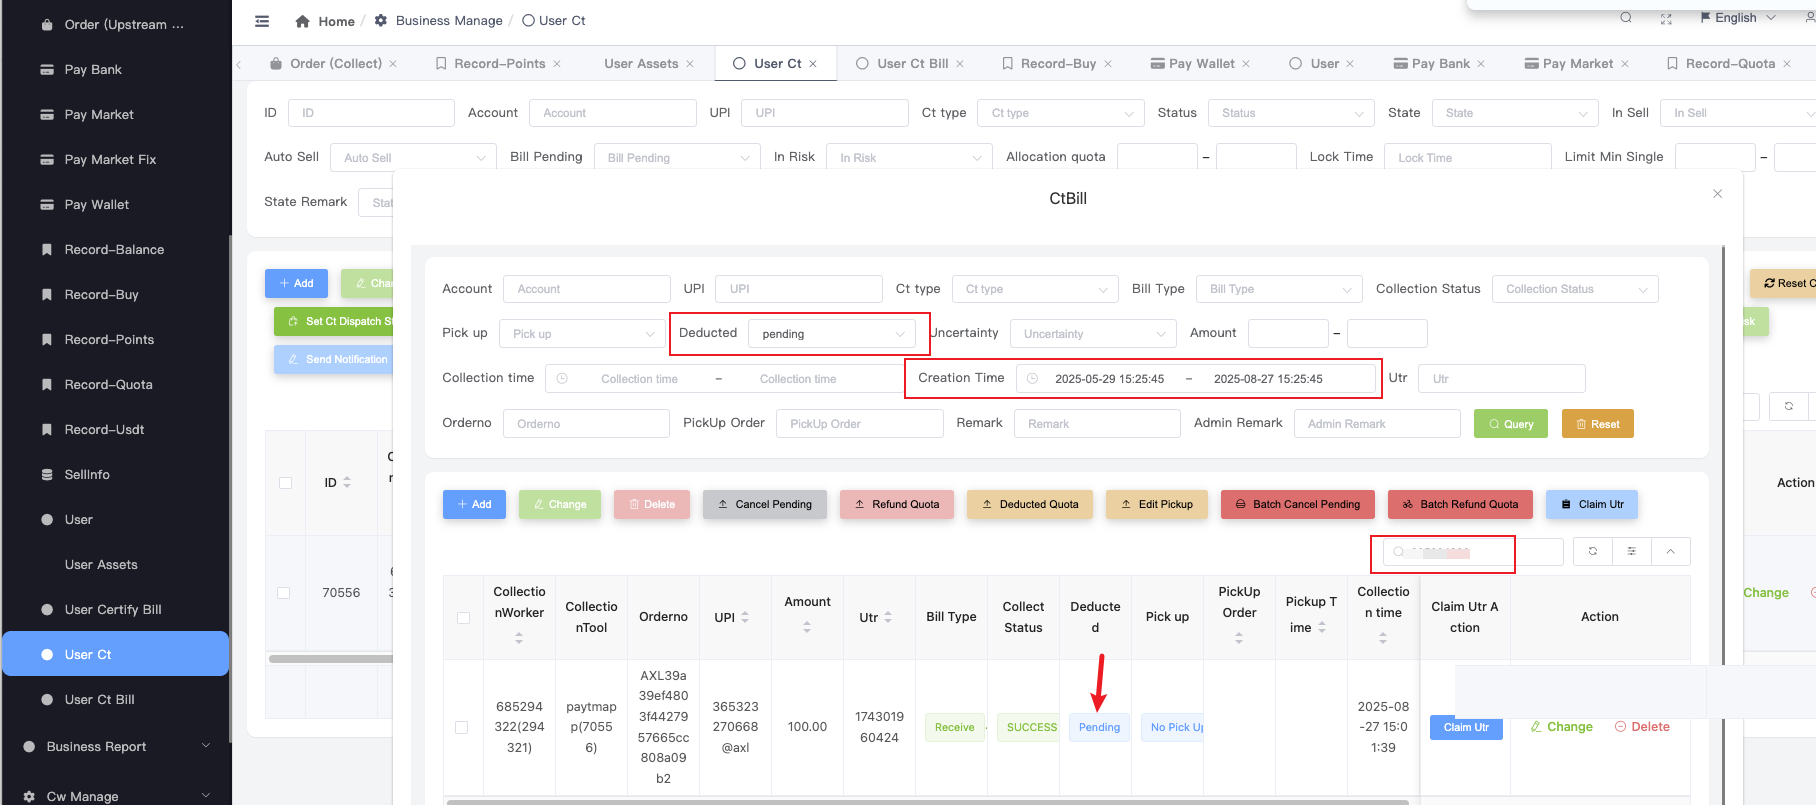The image size is (1816, 805).
Task: Click the Orderno input field
Action: point(586,424)
